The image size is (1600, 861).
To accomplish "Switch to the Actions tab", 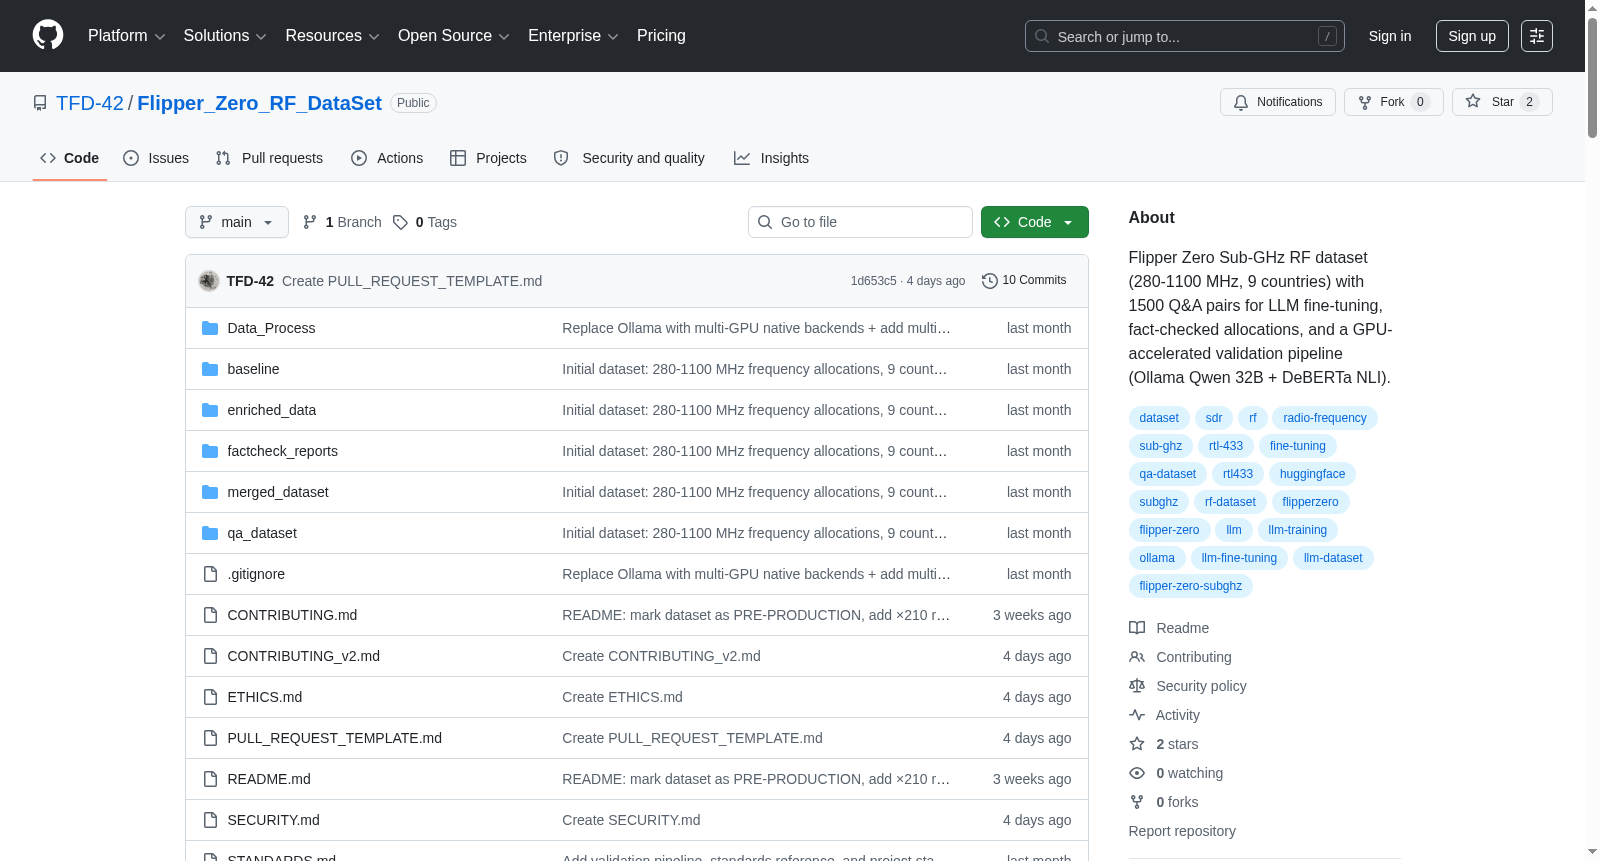I will (x=387, y=158).
